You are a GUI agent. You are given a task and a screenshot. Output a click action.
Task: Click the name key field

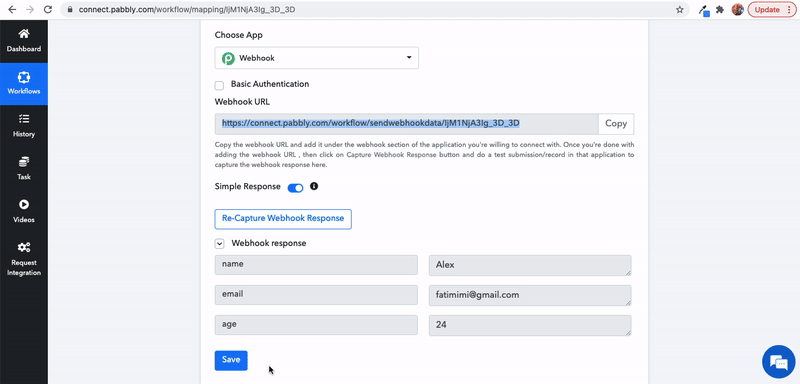pyautogui.click(x=316, y=265)
